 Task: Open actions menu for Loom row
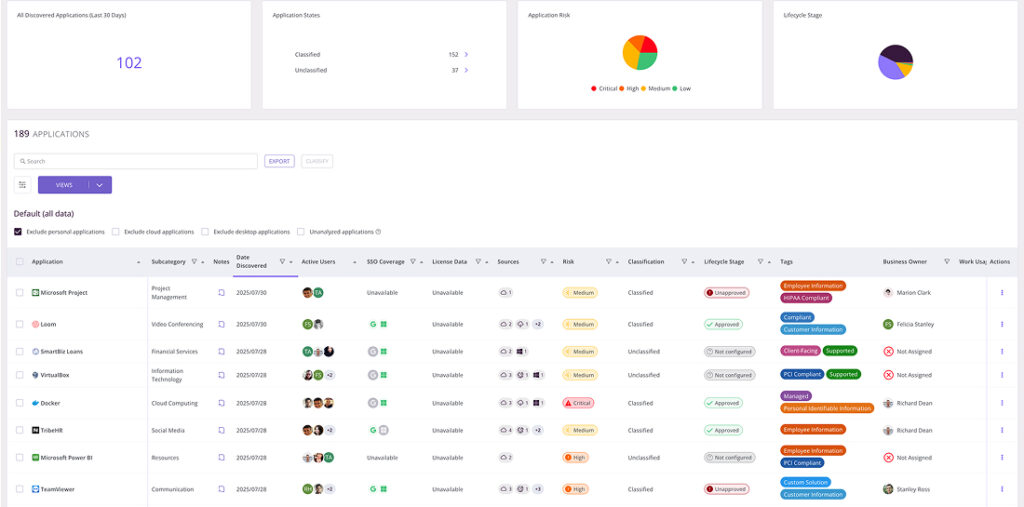[1002, 324]
